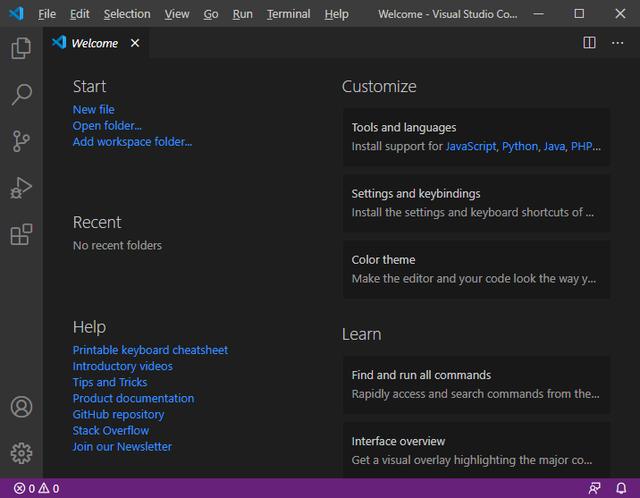Open Tips and Tricks link
640x498 pixels.
[110, 382]
